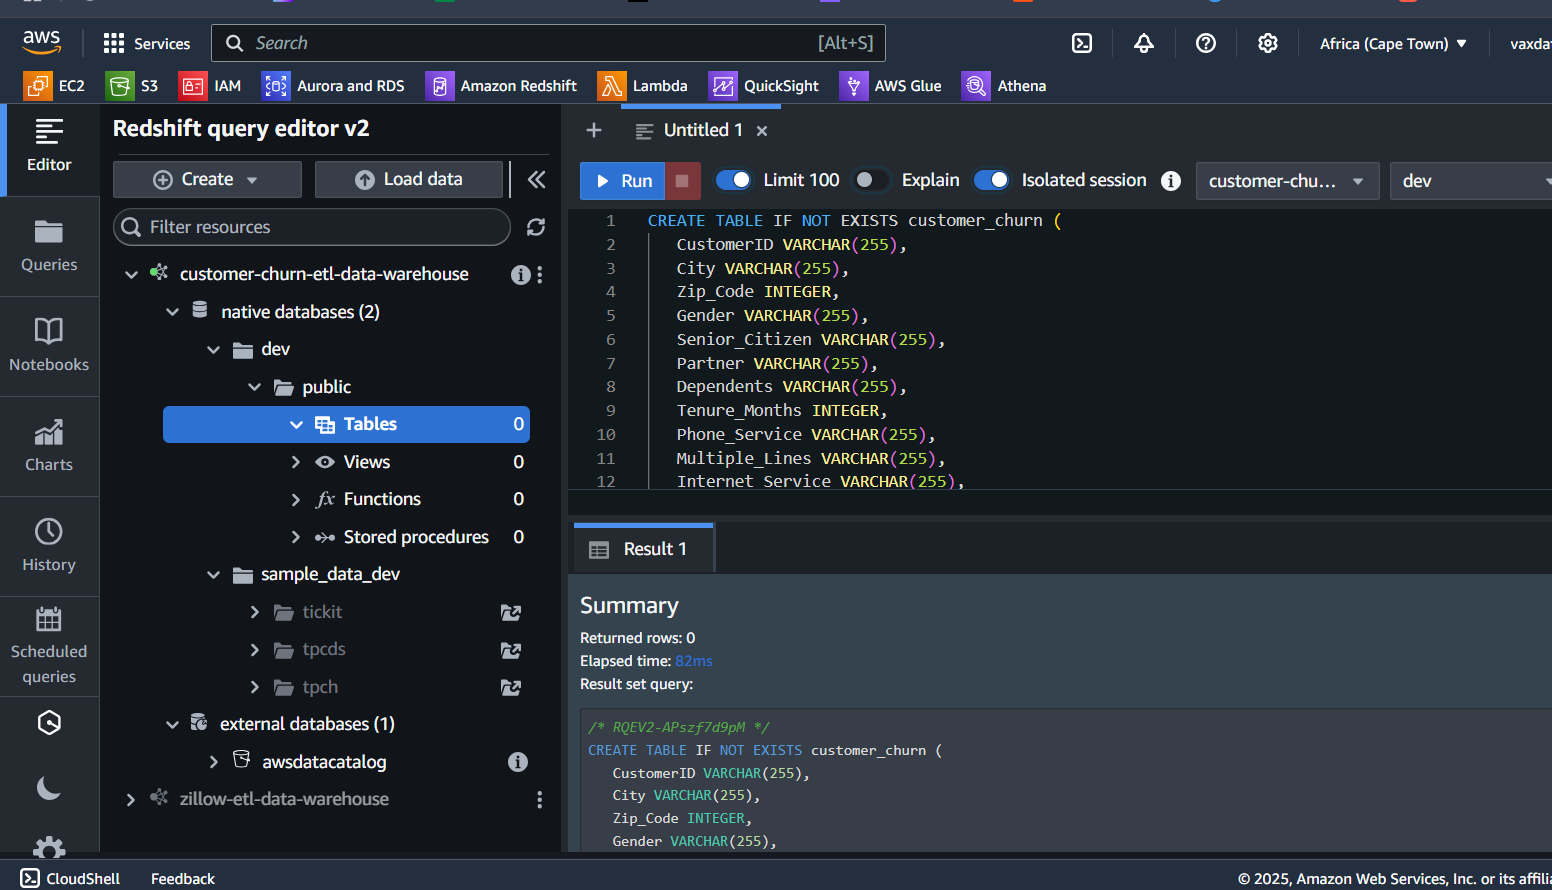This screenshot has width=1552, height=890.
Task: Open the help question mark icon
Action: 1206,43
